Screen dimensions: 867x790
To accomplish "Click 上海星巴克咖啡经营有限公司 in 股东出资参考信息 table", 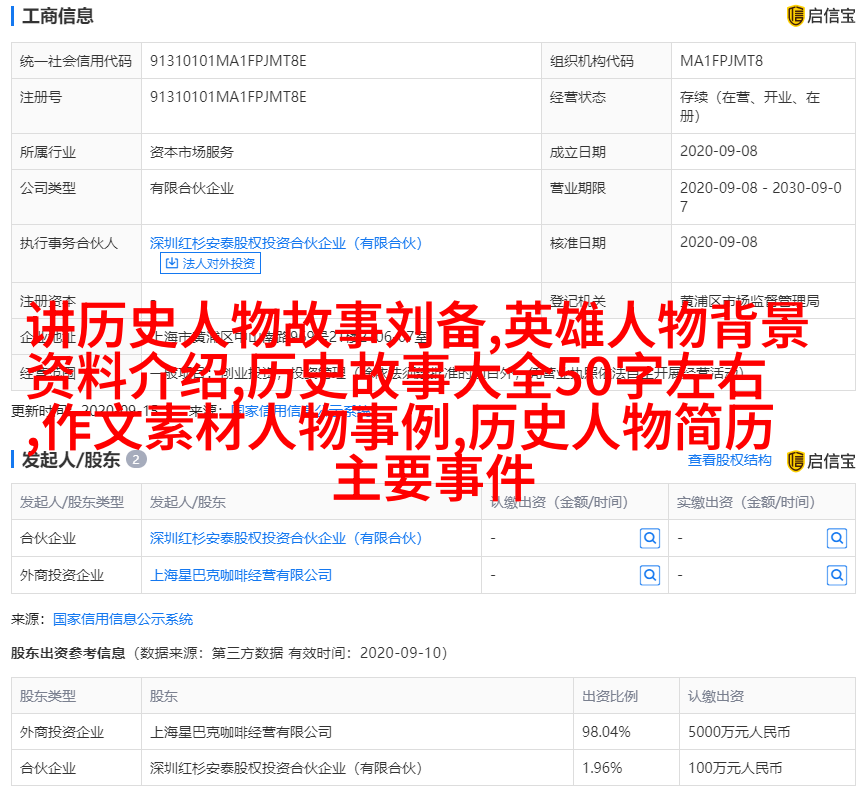I will tap(241, 732).
